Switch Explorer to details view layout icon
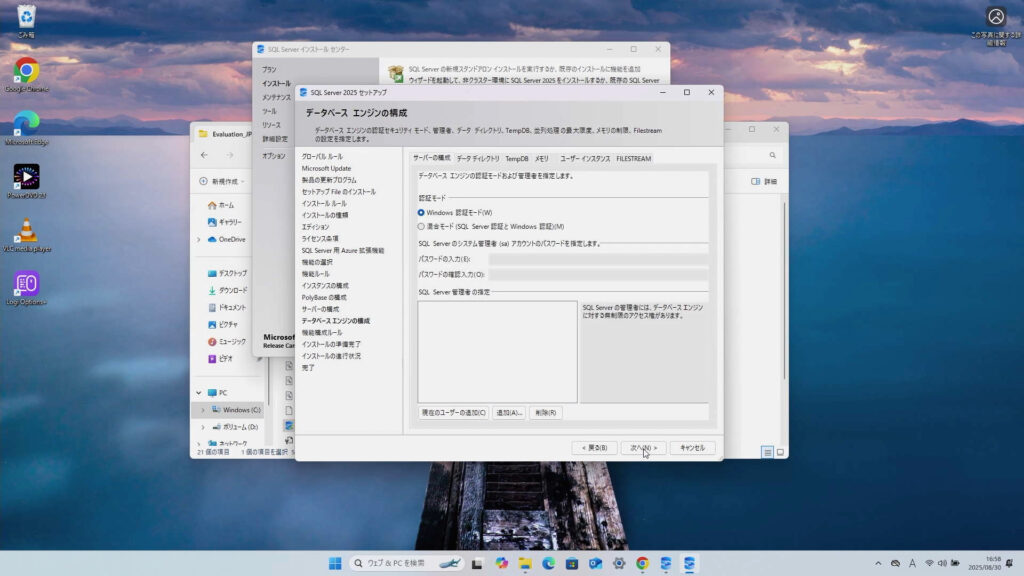 click(767, 452)
